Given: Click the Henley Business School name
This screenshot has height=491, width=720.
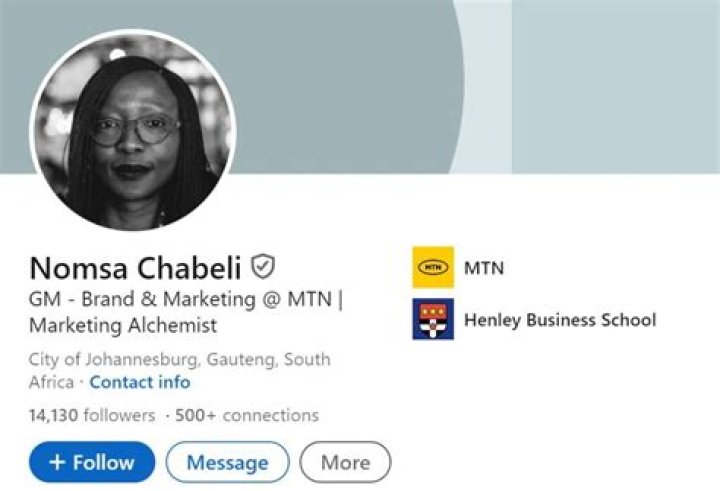Looking at the screenshot, I should click(560, 320).
